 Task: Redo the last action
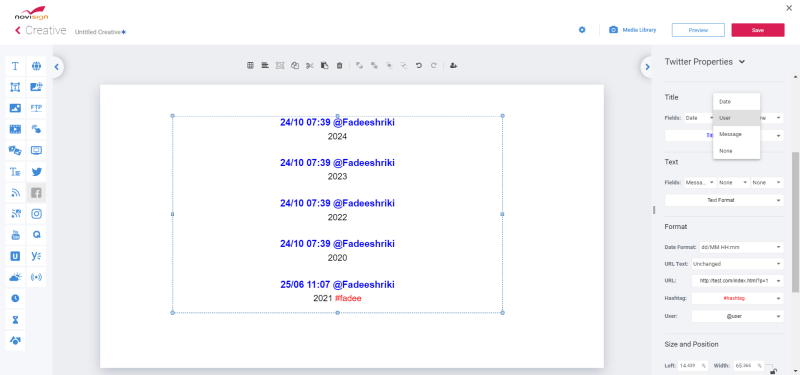pos(434,65)
